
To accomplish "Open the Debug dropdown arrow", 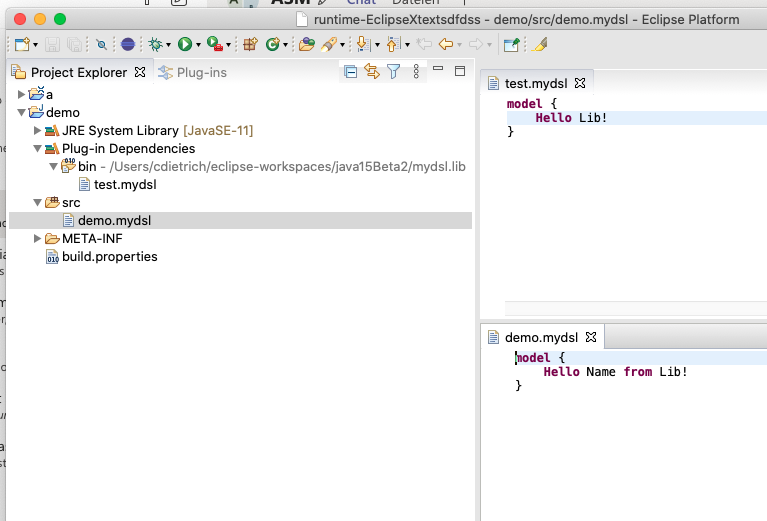I will click(x=168, y=45).
